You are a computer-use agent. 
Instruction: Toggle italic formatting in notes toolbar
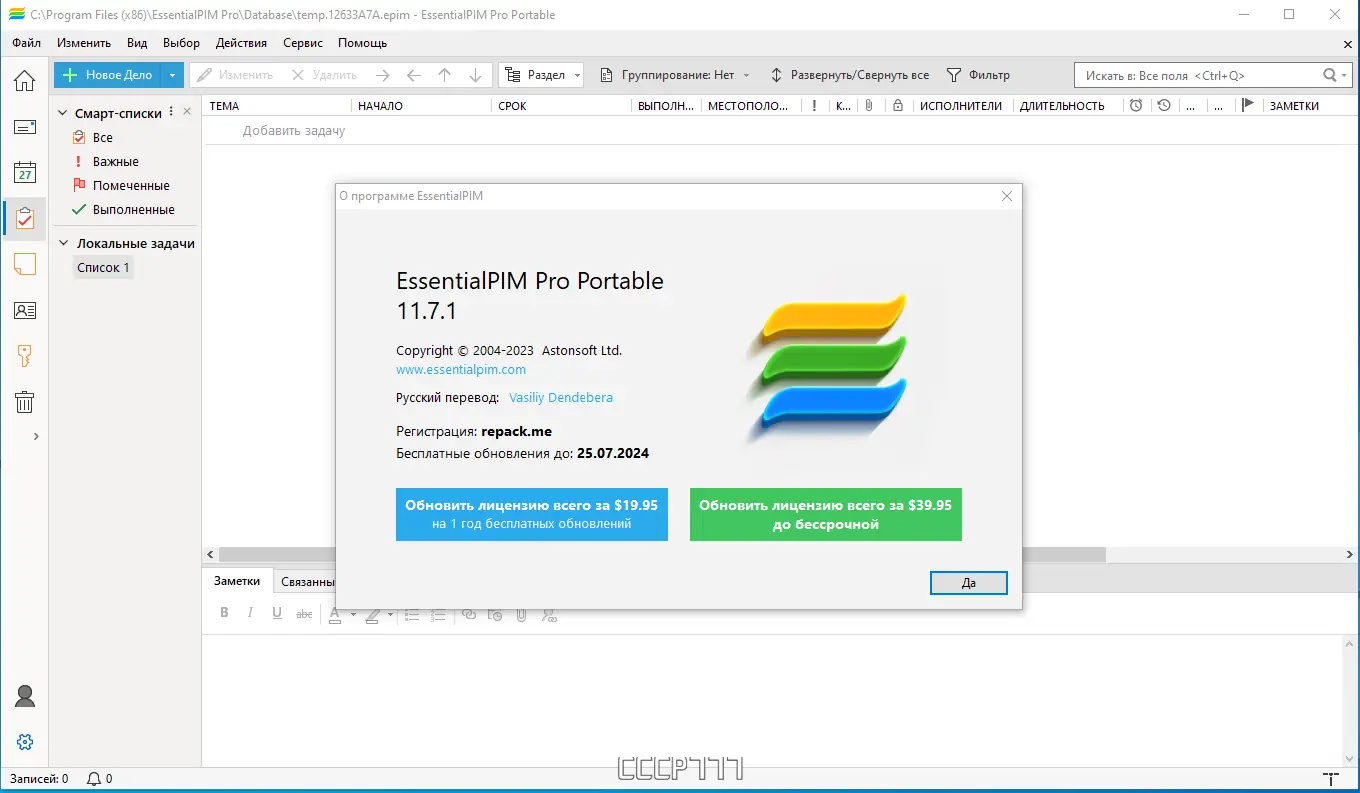250,613
